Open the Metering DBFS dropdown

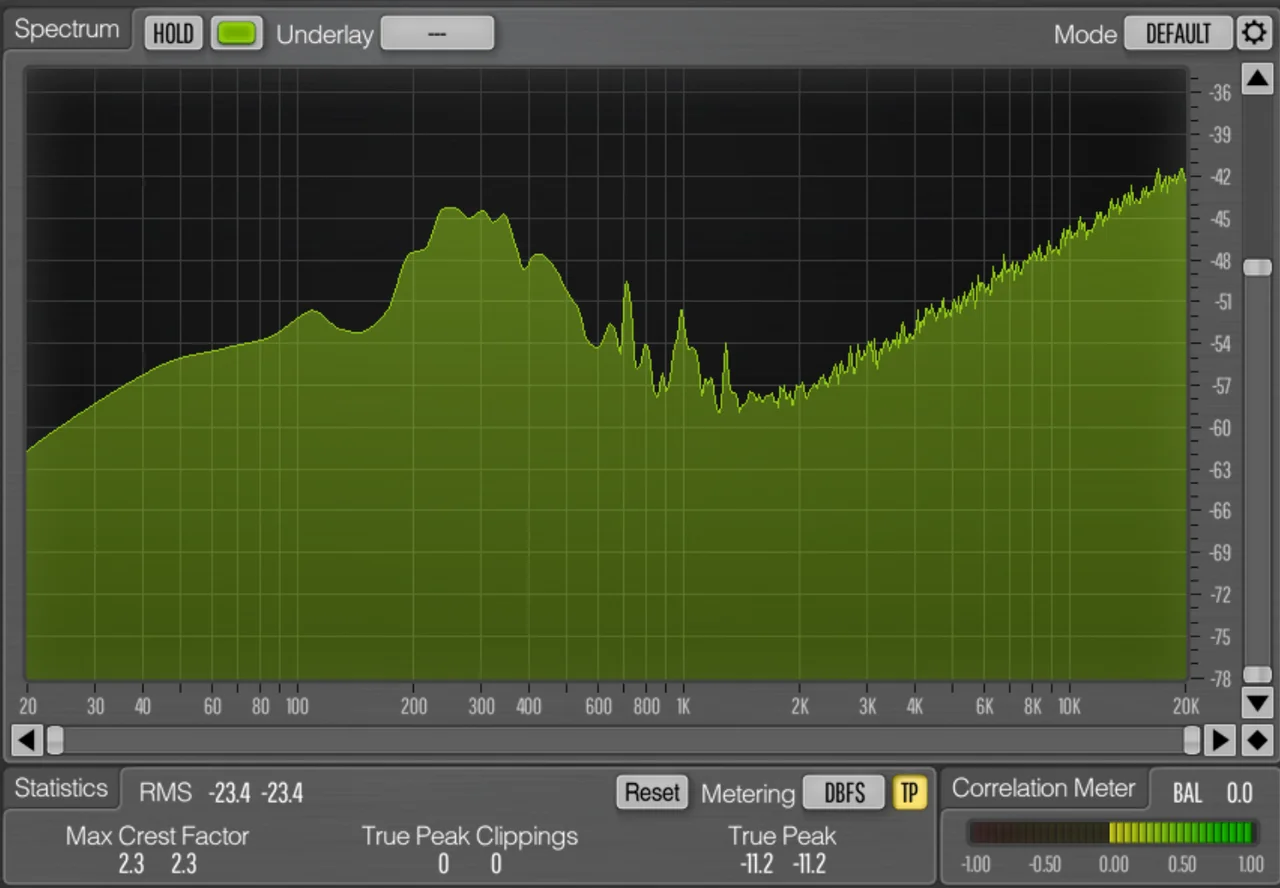(x=844, y=792)
